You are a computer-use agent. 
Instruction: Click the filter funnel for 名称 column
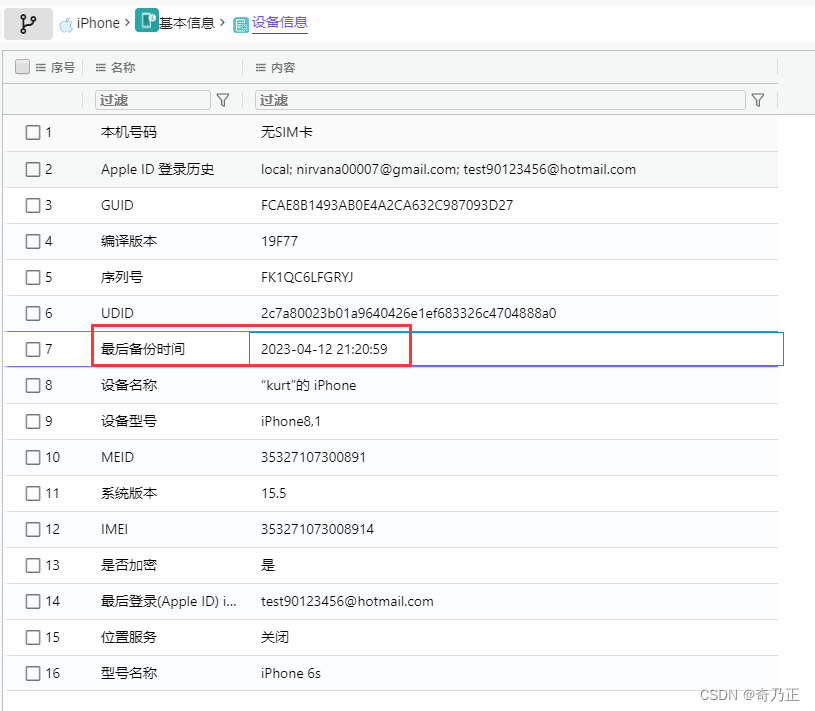(223, 100)
